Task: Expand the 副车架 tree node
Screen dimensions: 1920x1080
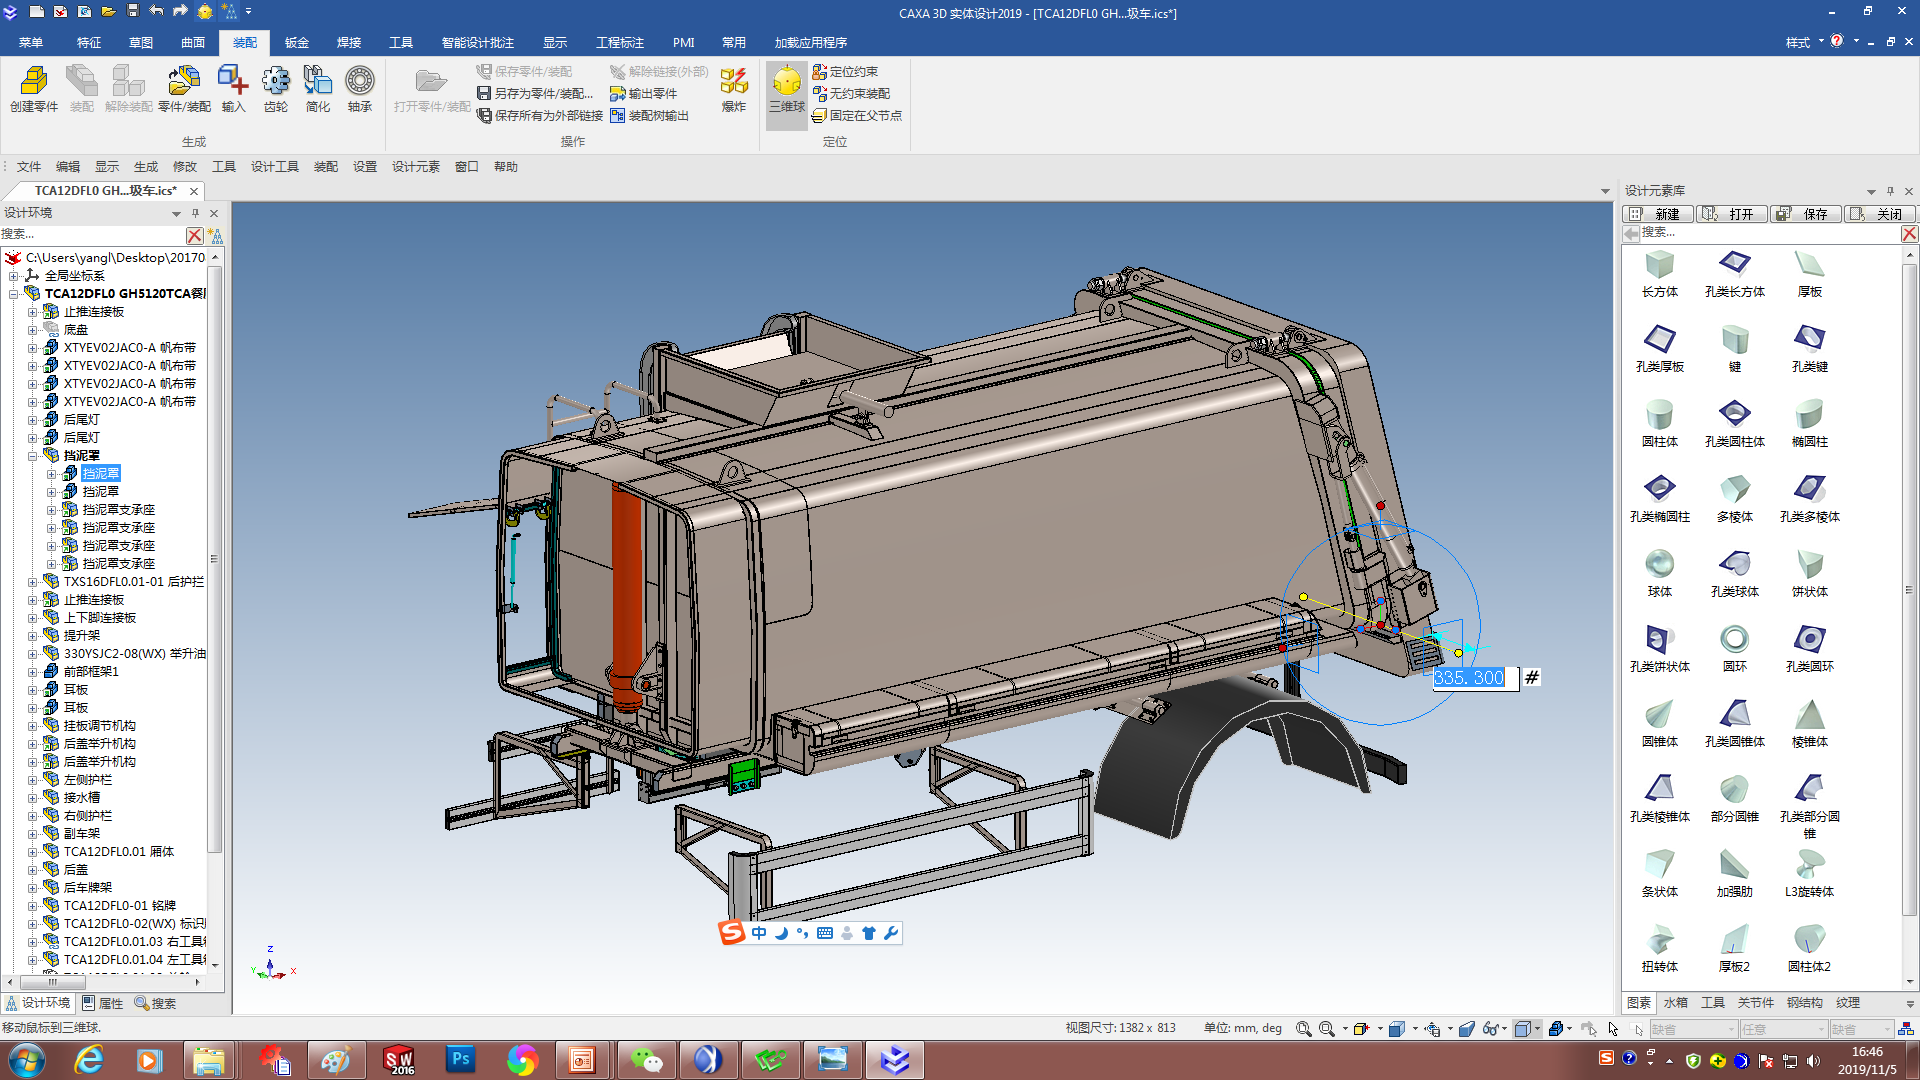Action: coord(33,834)
